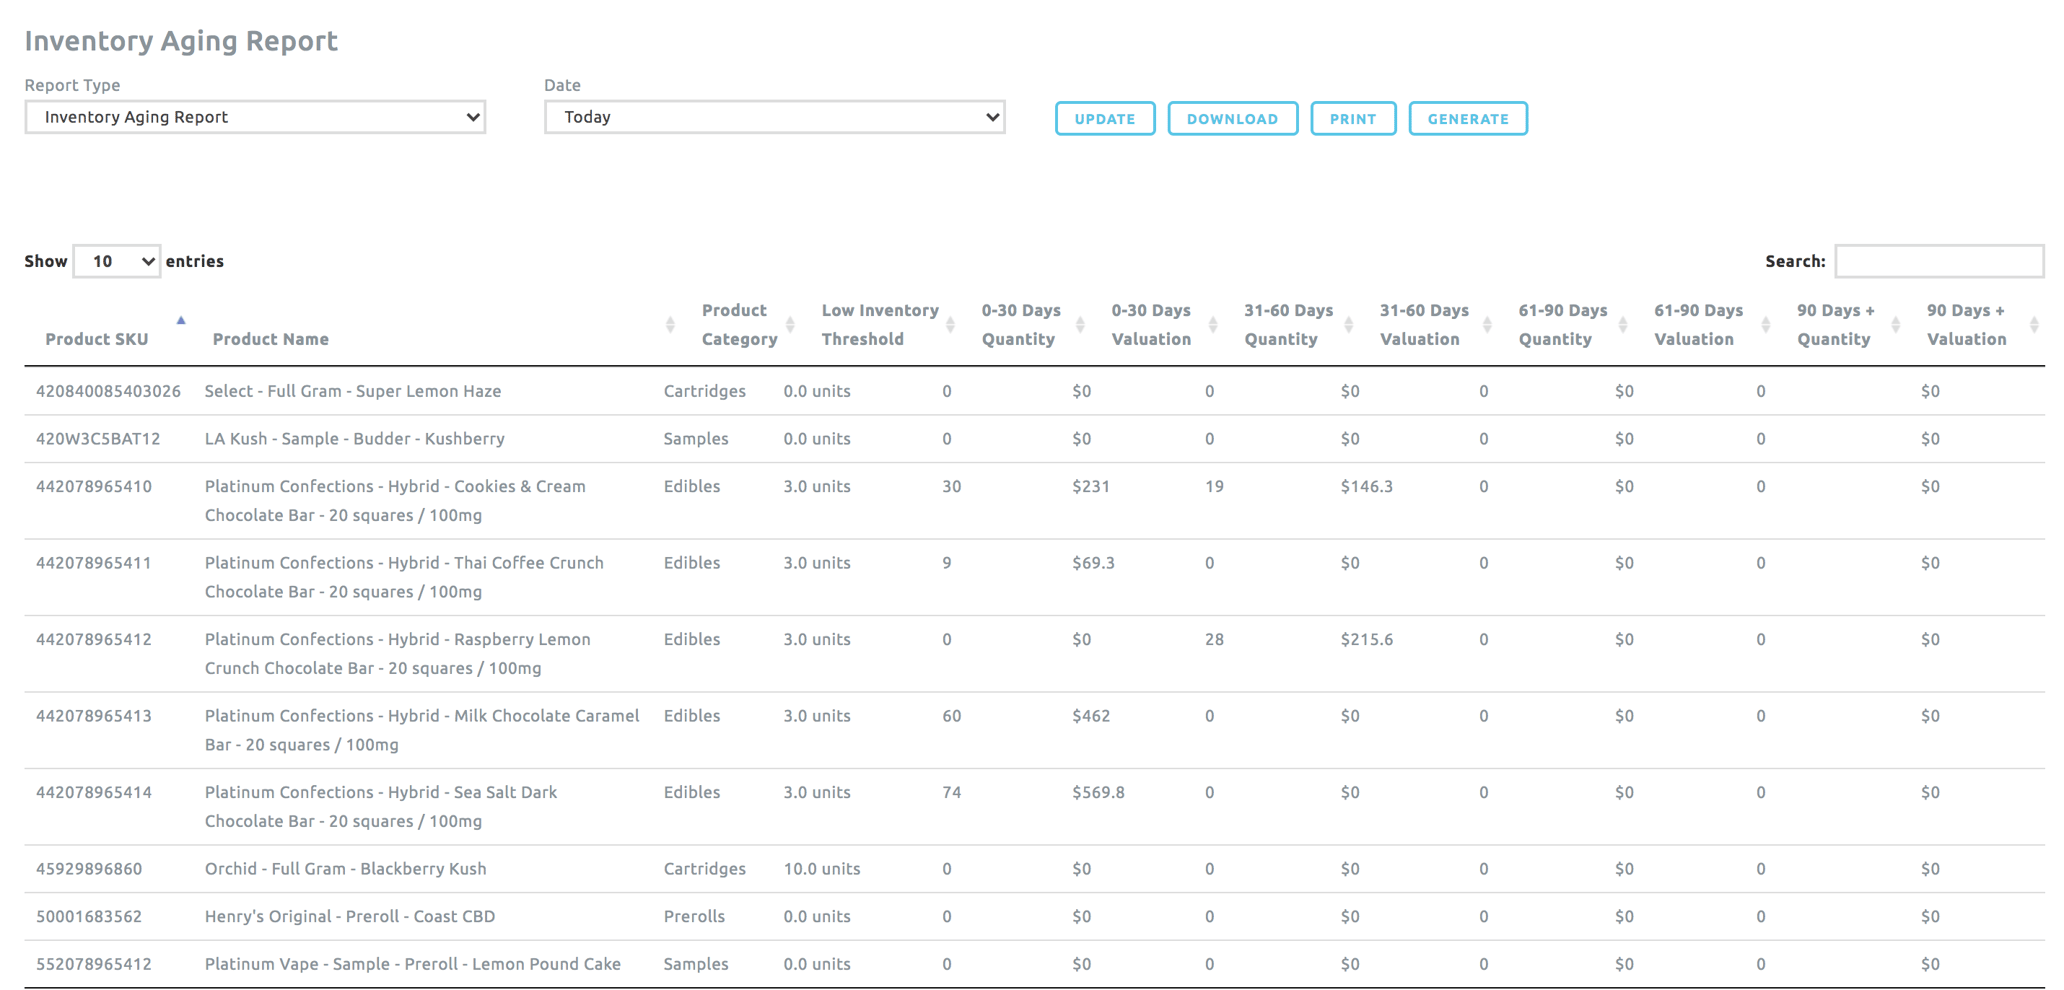Focus the table Search input field
Image resolution: width=2064 pixels, height=990 pixels.
pos(1938,261)
